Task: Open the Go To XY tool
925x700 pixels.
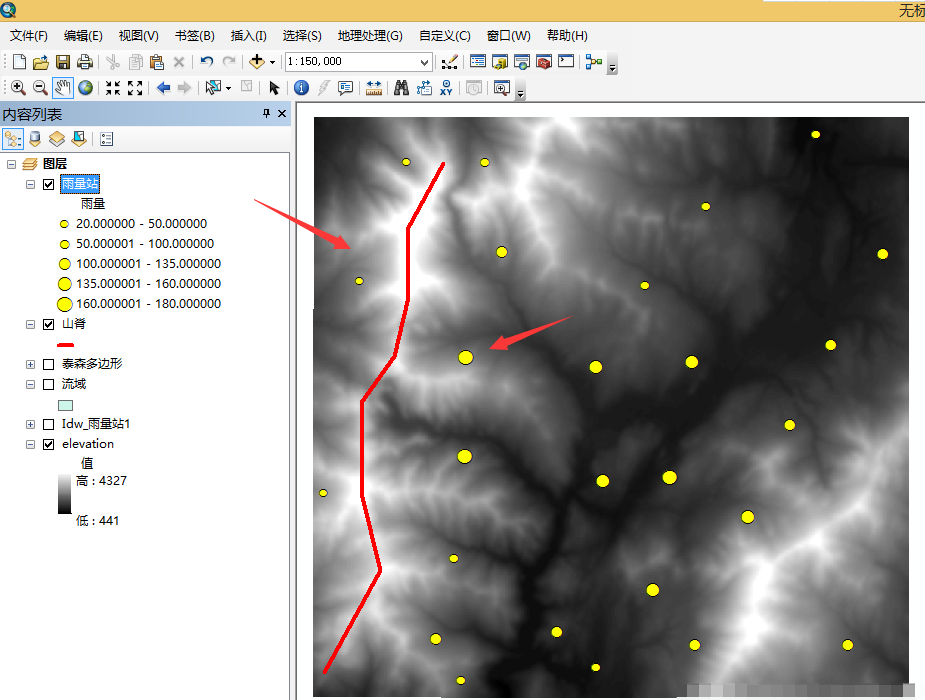Action: coord(446,88)
